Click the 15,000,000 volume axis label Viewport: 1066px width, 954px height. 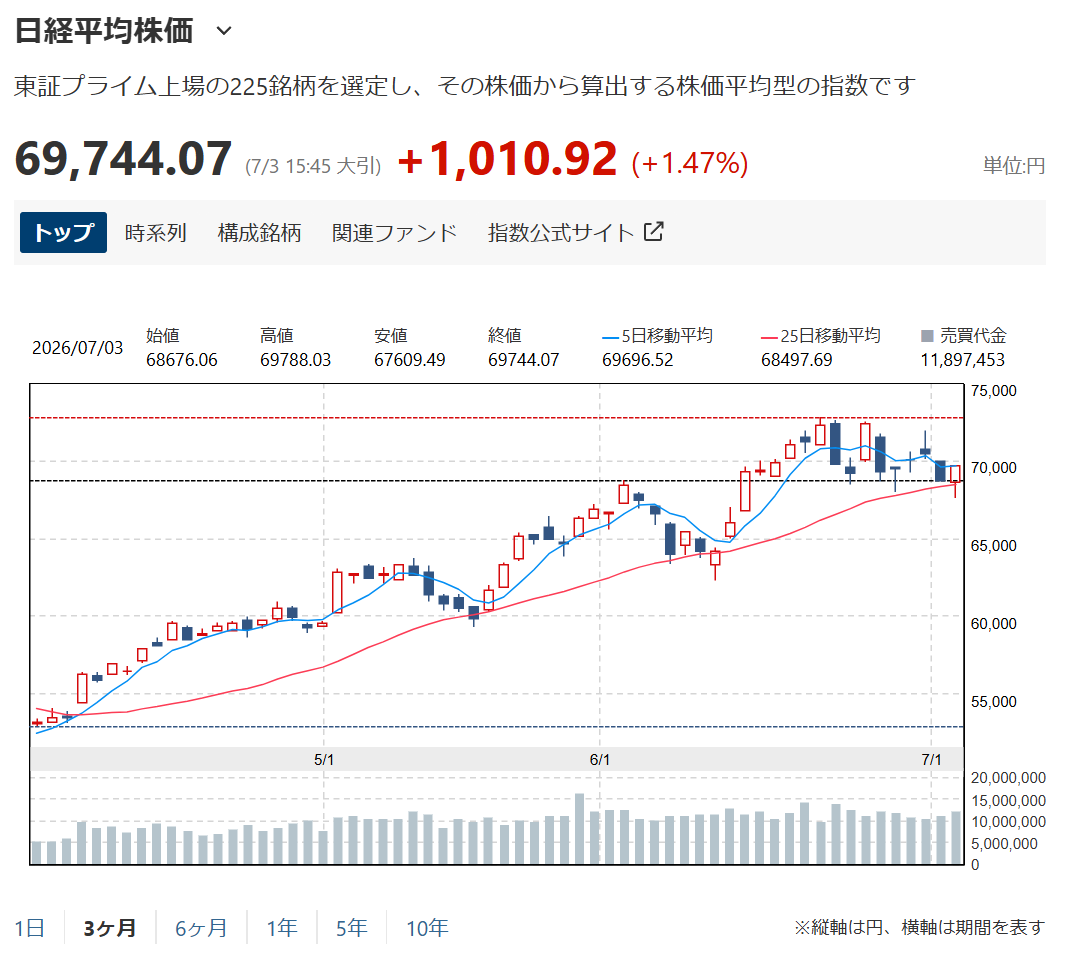click(x=1008, y=800)
